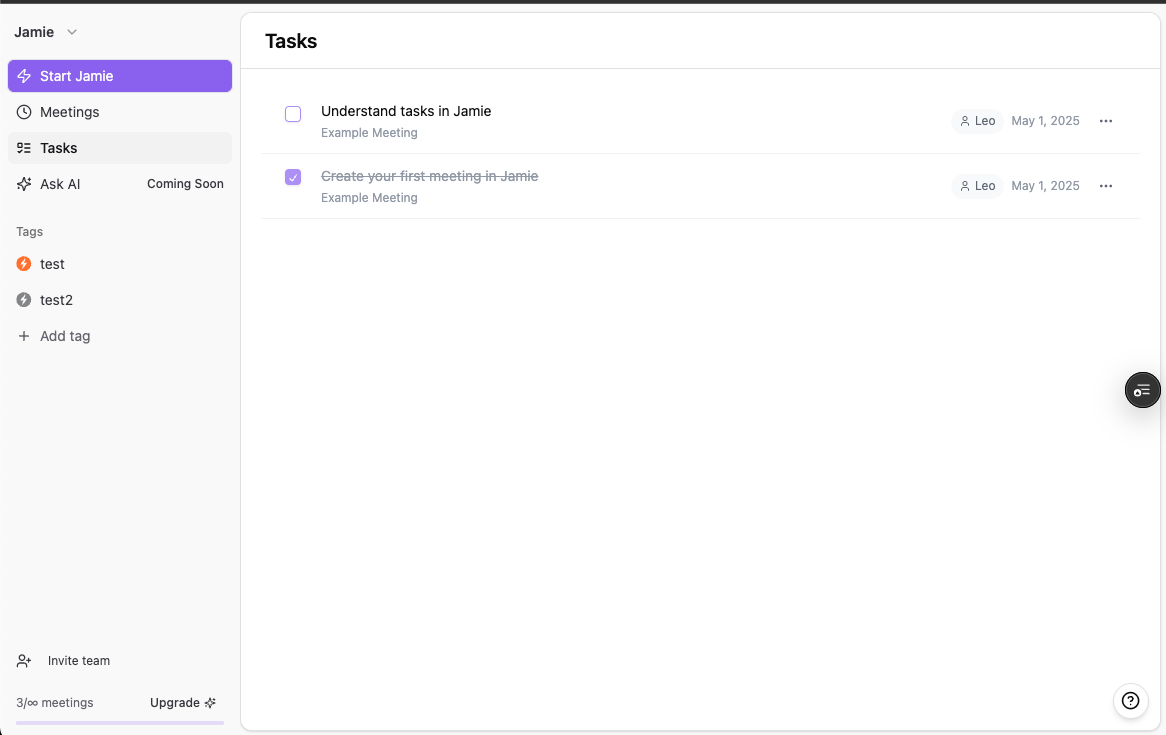This screenshot has width=1166, height=735.
Task: Click the sparkle icon beside Ask AI
Action: click(x=24, y=184)
